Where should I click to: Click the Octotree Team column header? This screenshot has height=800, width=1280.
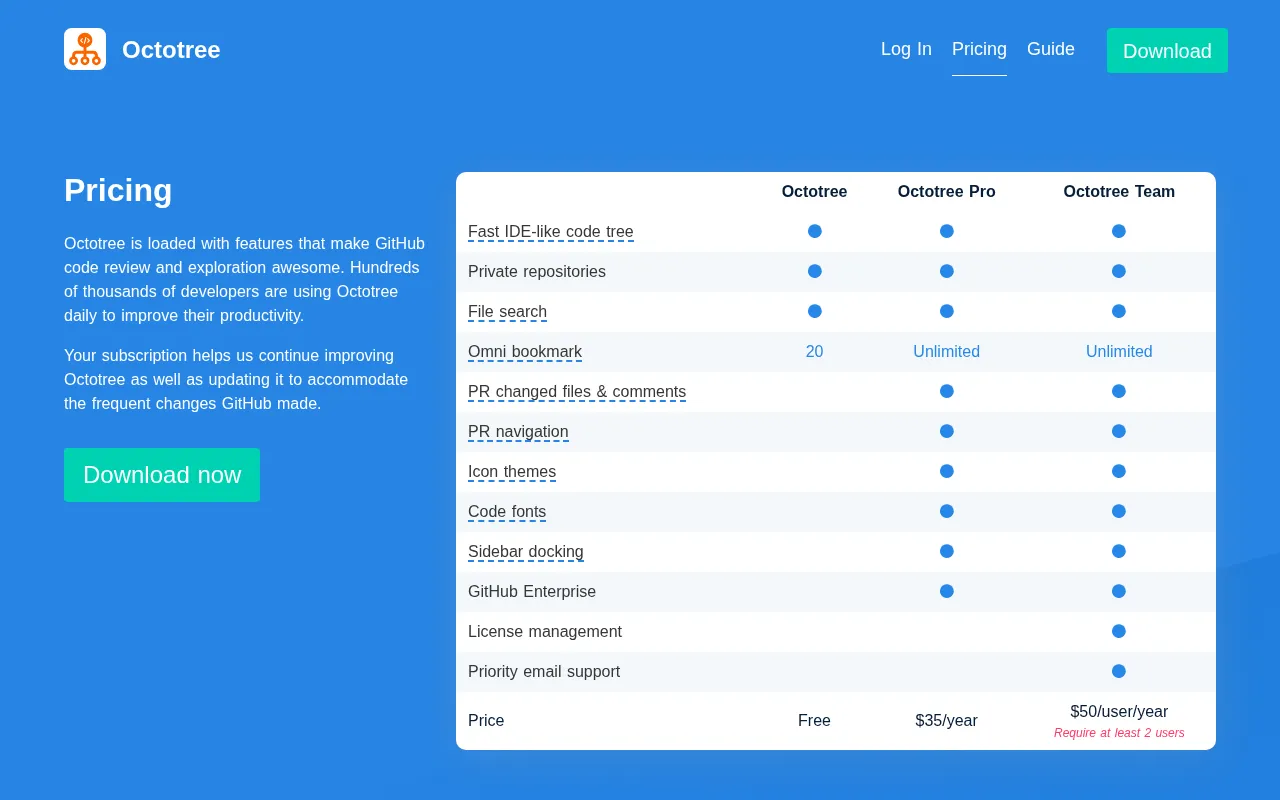coord(1119,192)
